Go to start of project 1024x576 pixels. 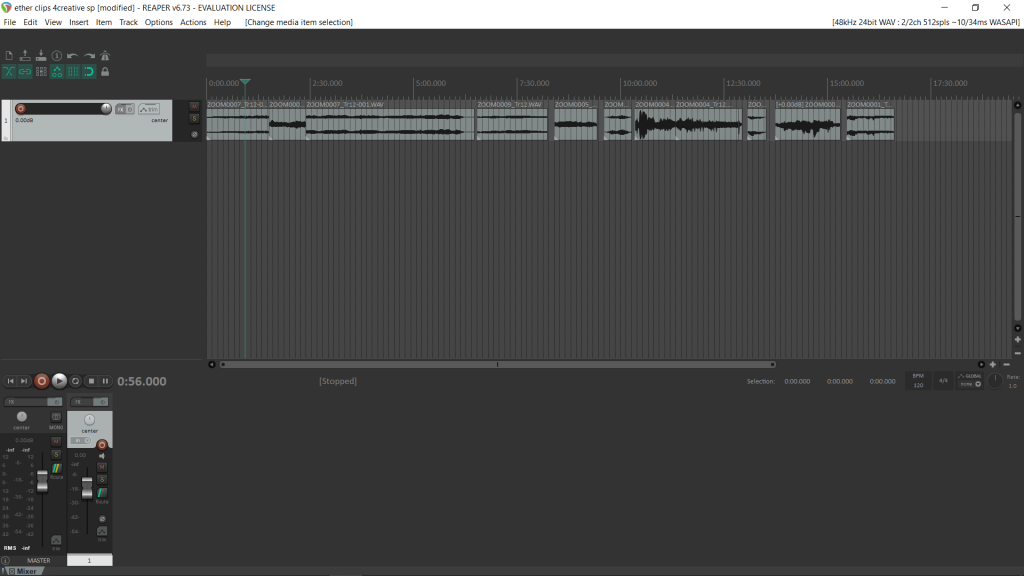10,381
